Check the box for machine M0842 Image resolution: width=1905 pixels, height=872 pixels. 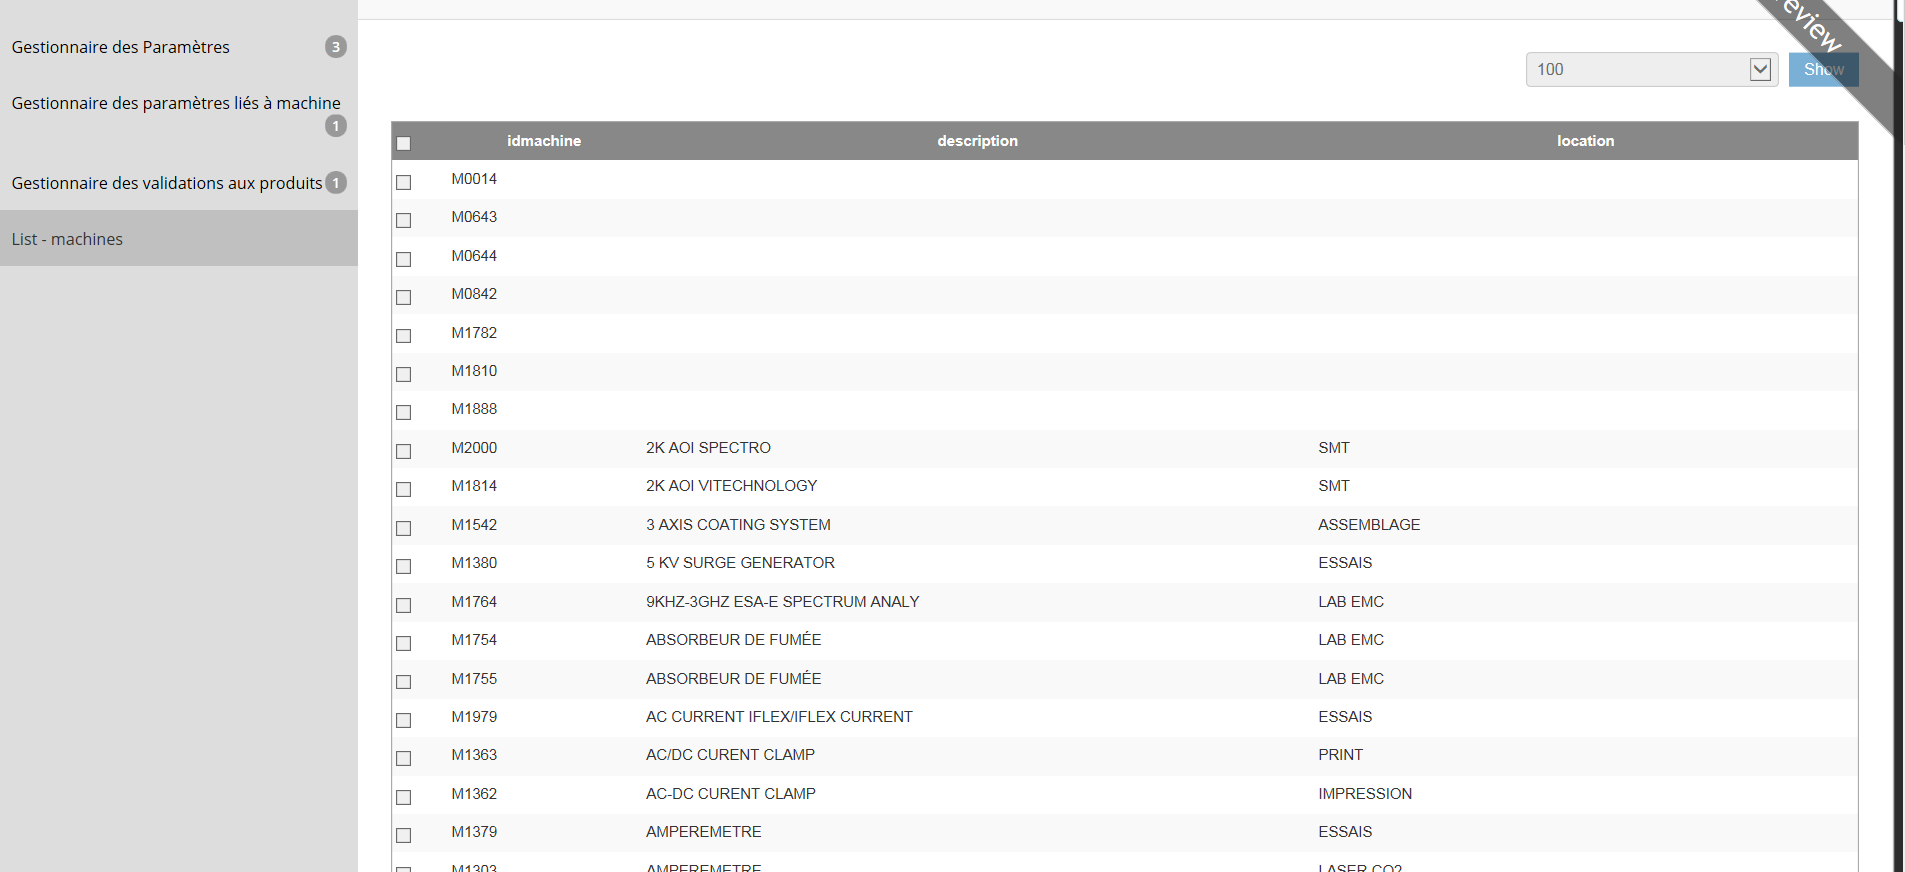pos(404,297)
